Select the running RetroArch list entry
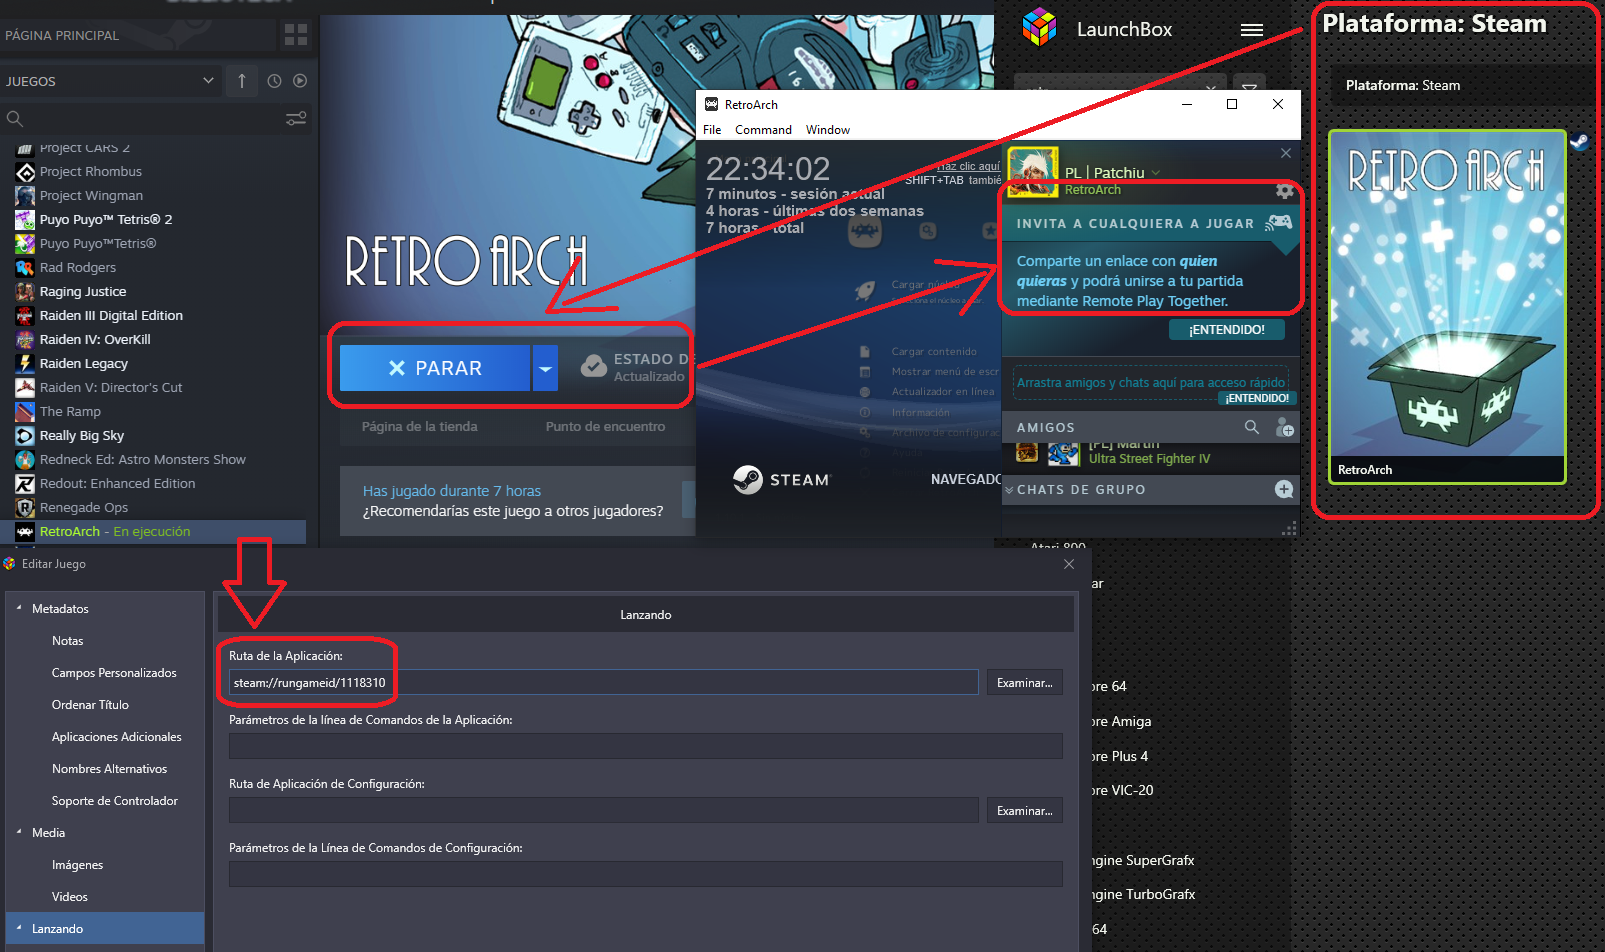The height and width of the screenshot is (952, 1605). click(x=153, y=532)
